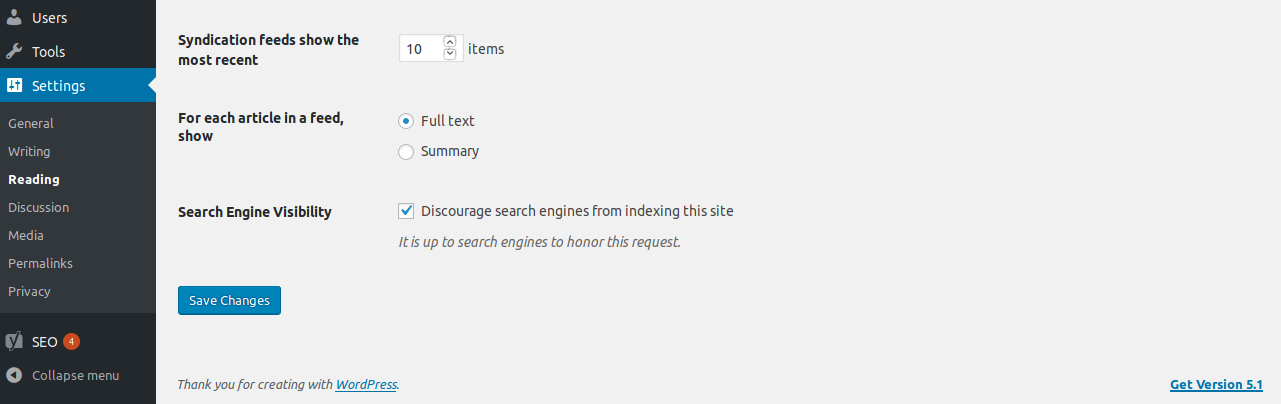1281x404 pixels.
Task: Select the Summary radio option
Action: click(406, 152)
